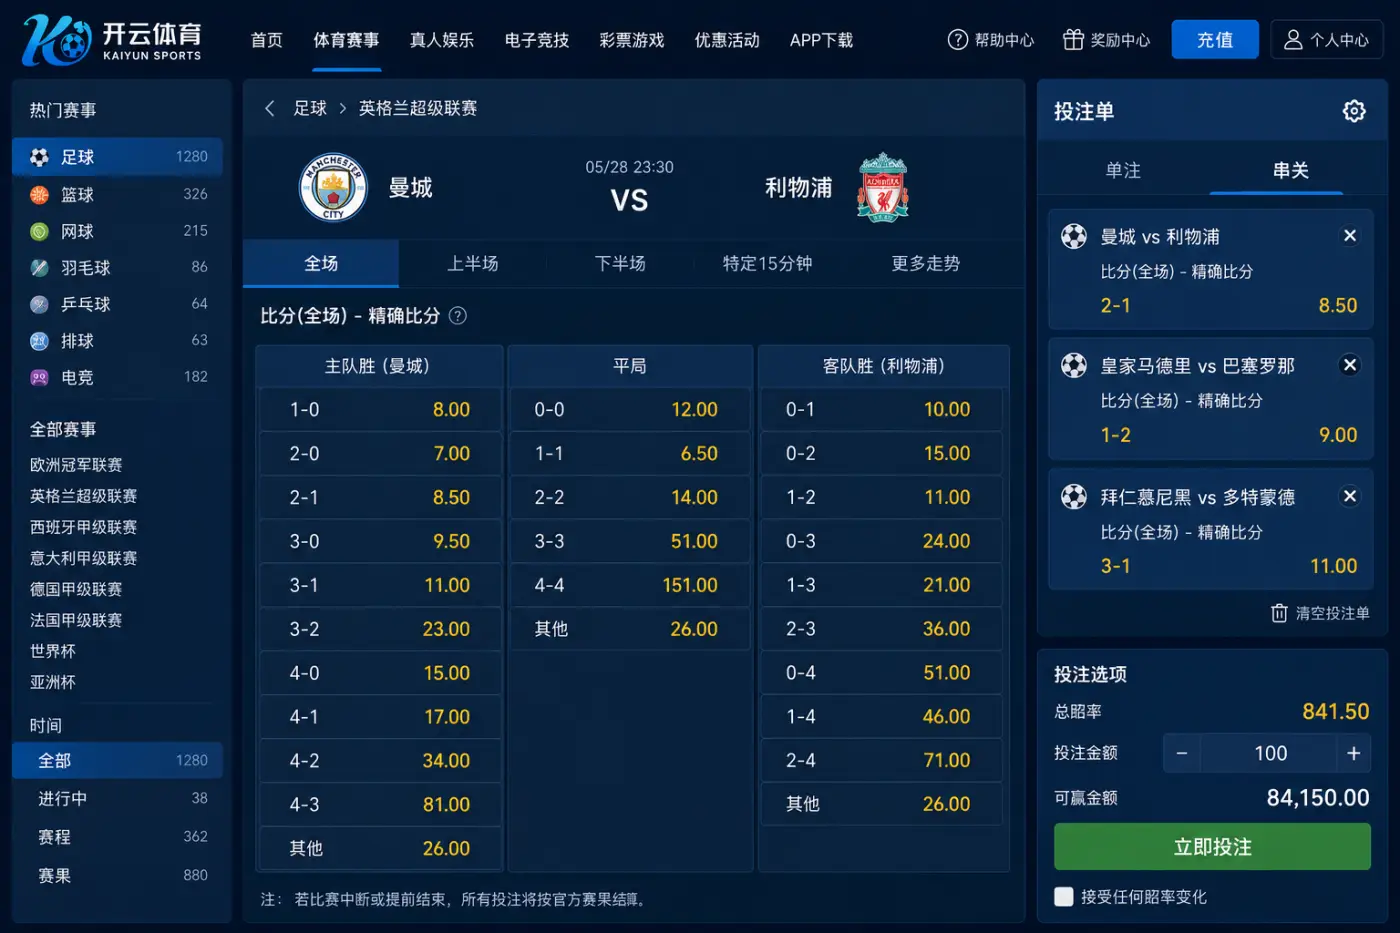The height and width of the screenshot is (933, 1400).
Task: Click the help icon beside 精确比分 heading
Action: [x=458, y=316]
